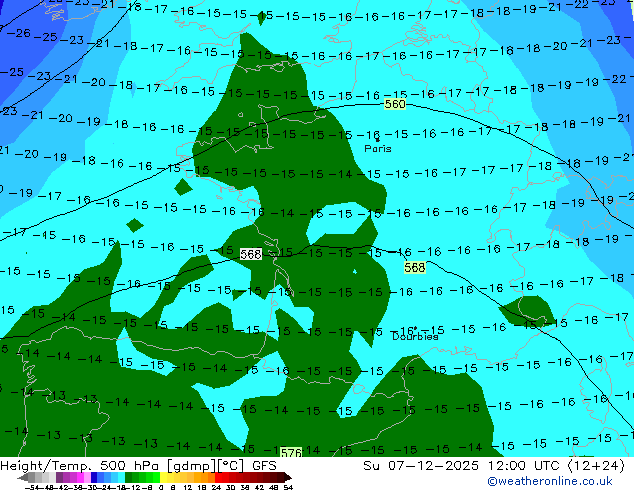The height and width of the screenshot is (490, 634).
Task: Pick the dark green swatch in legend
Action: click(x=128, y=477)
